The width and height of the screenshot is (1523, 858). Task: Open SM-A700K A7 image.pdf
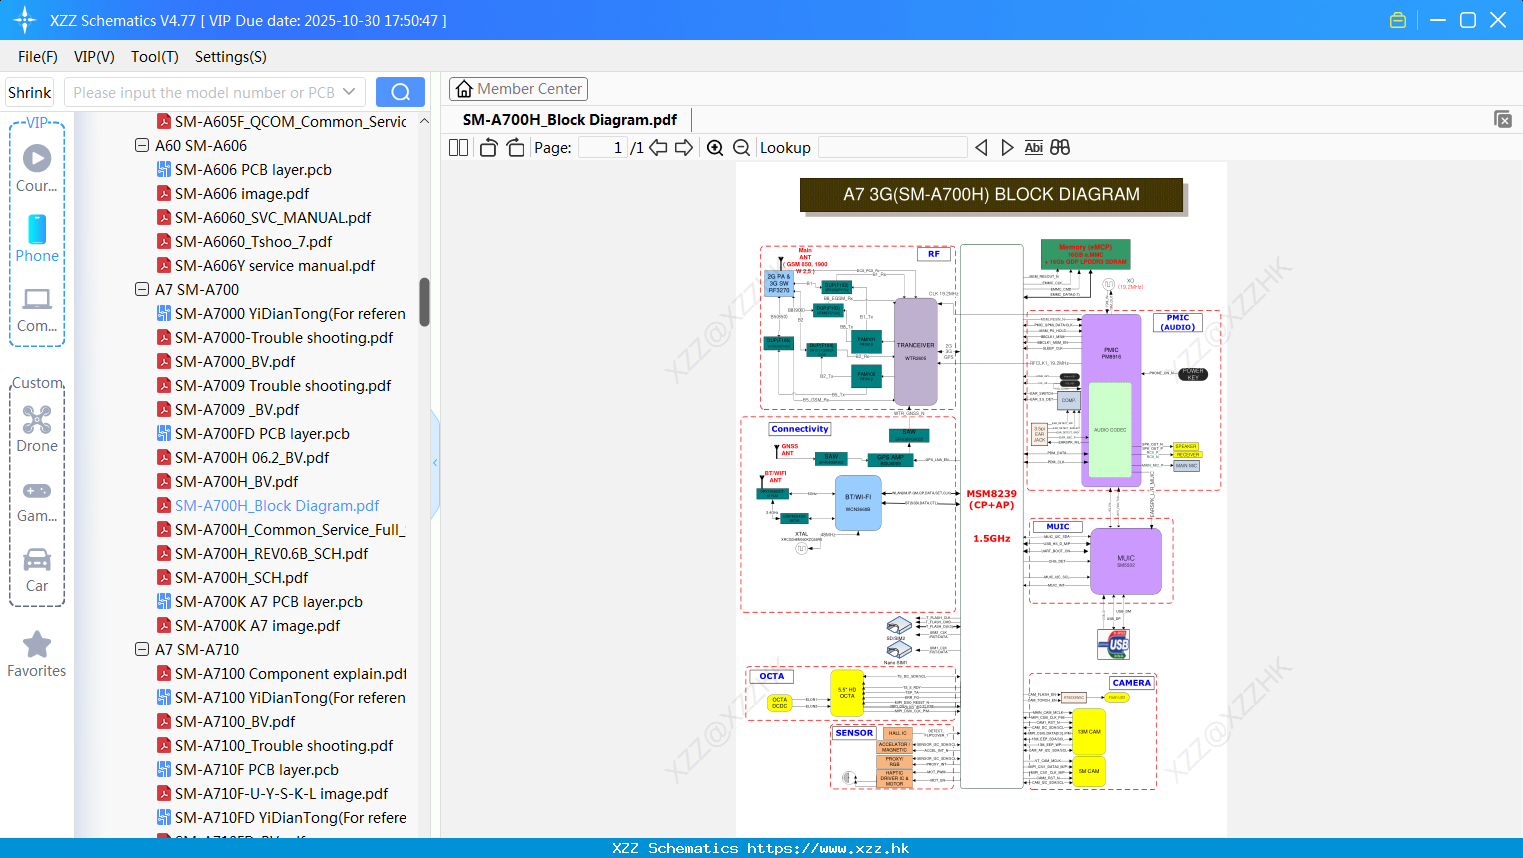(x=257, y=625)
